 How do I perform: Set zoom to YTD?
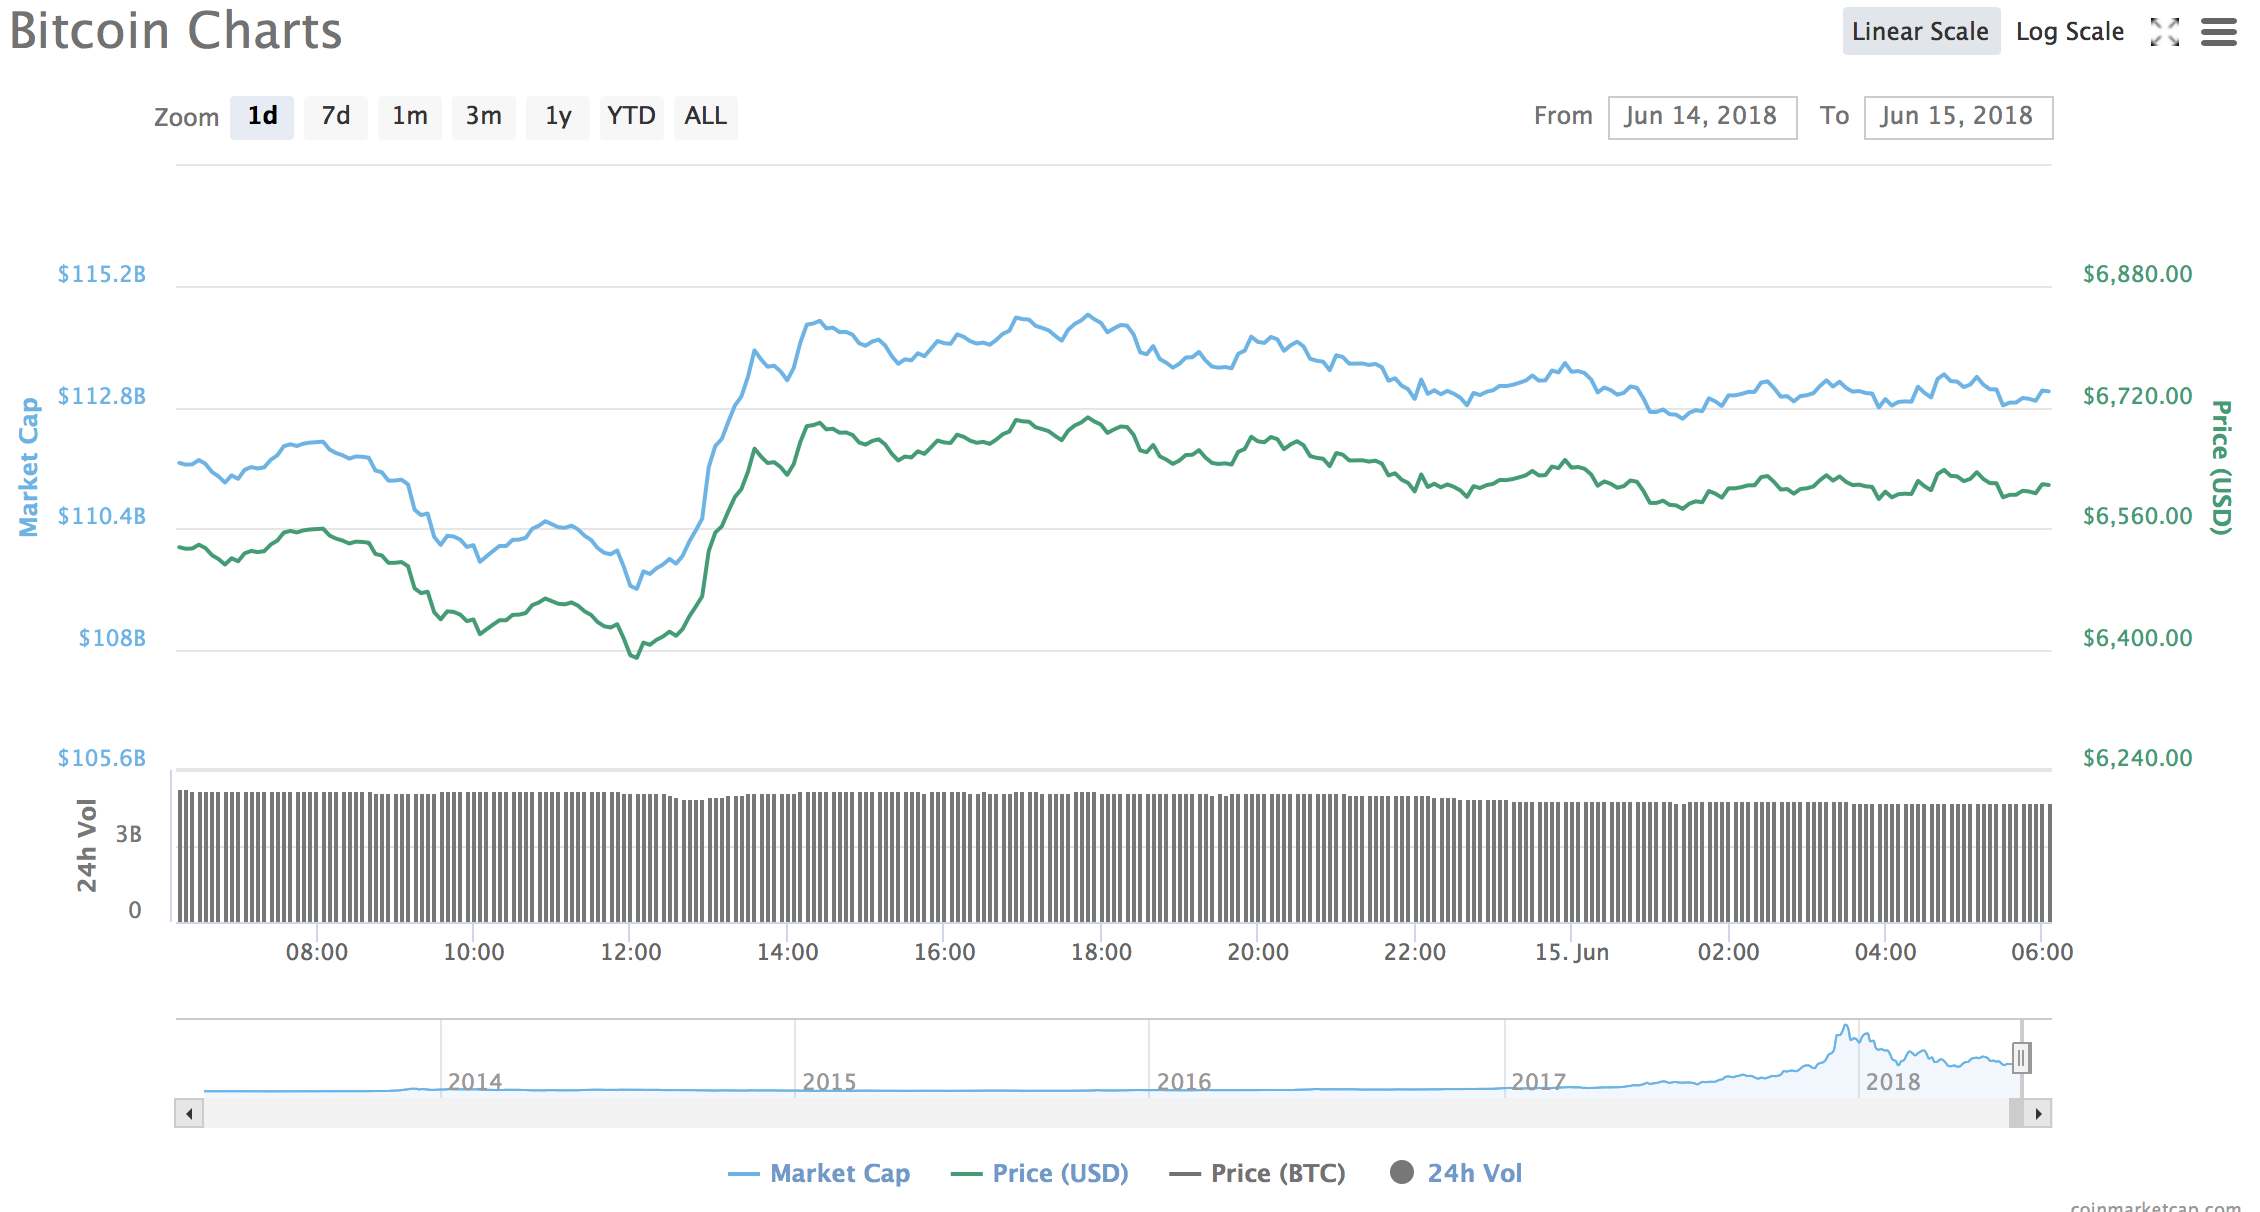631,116
